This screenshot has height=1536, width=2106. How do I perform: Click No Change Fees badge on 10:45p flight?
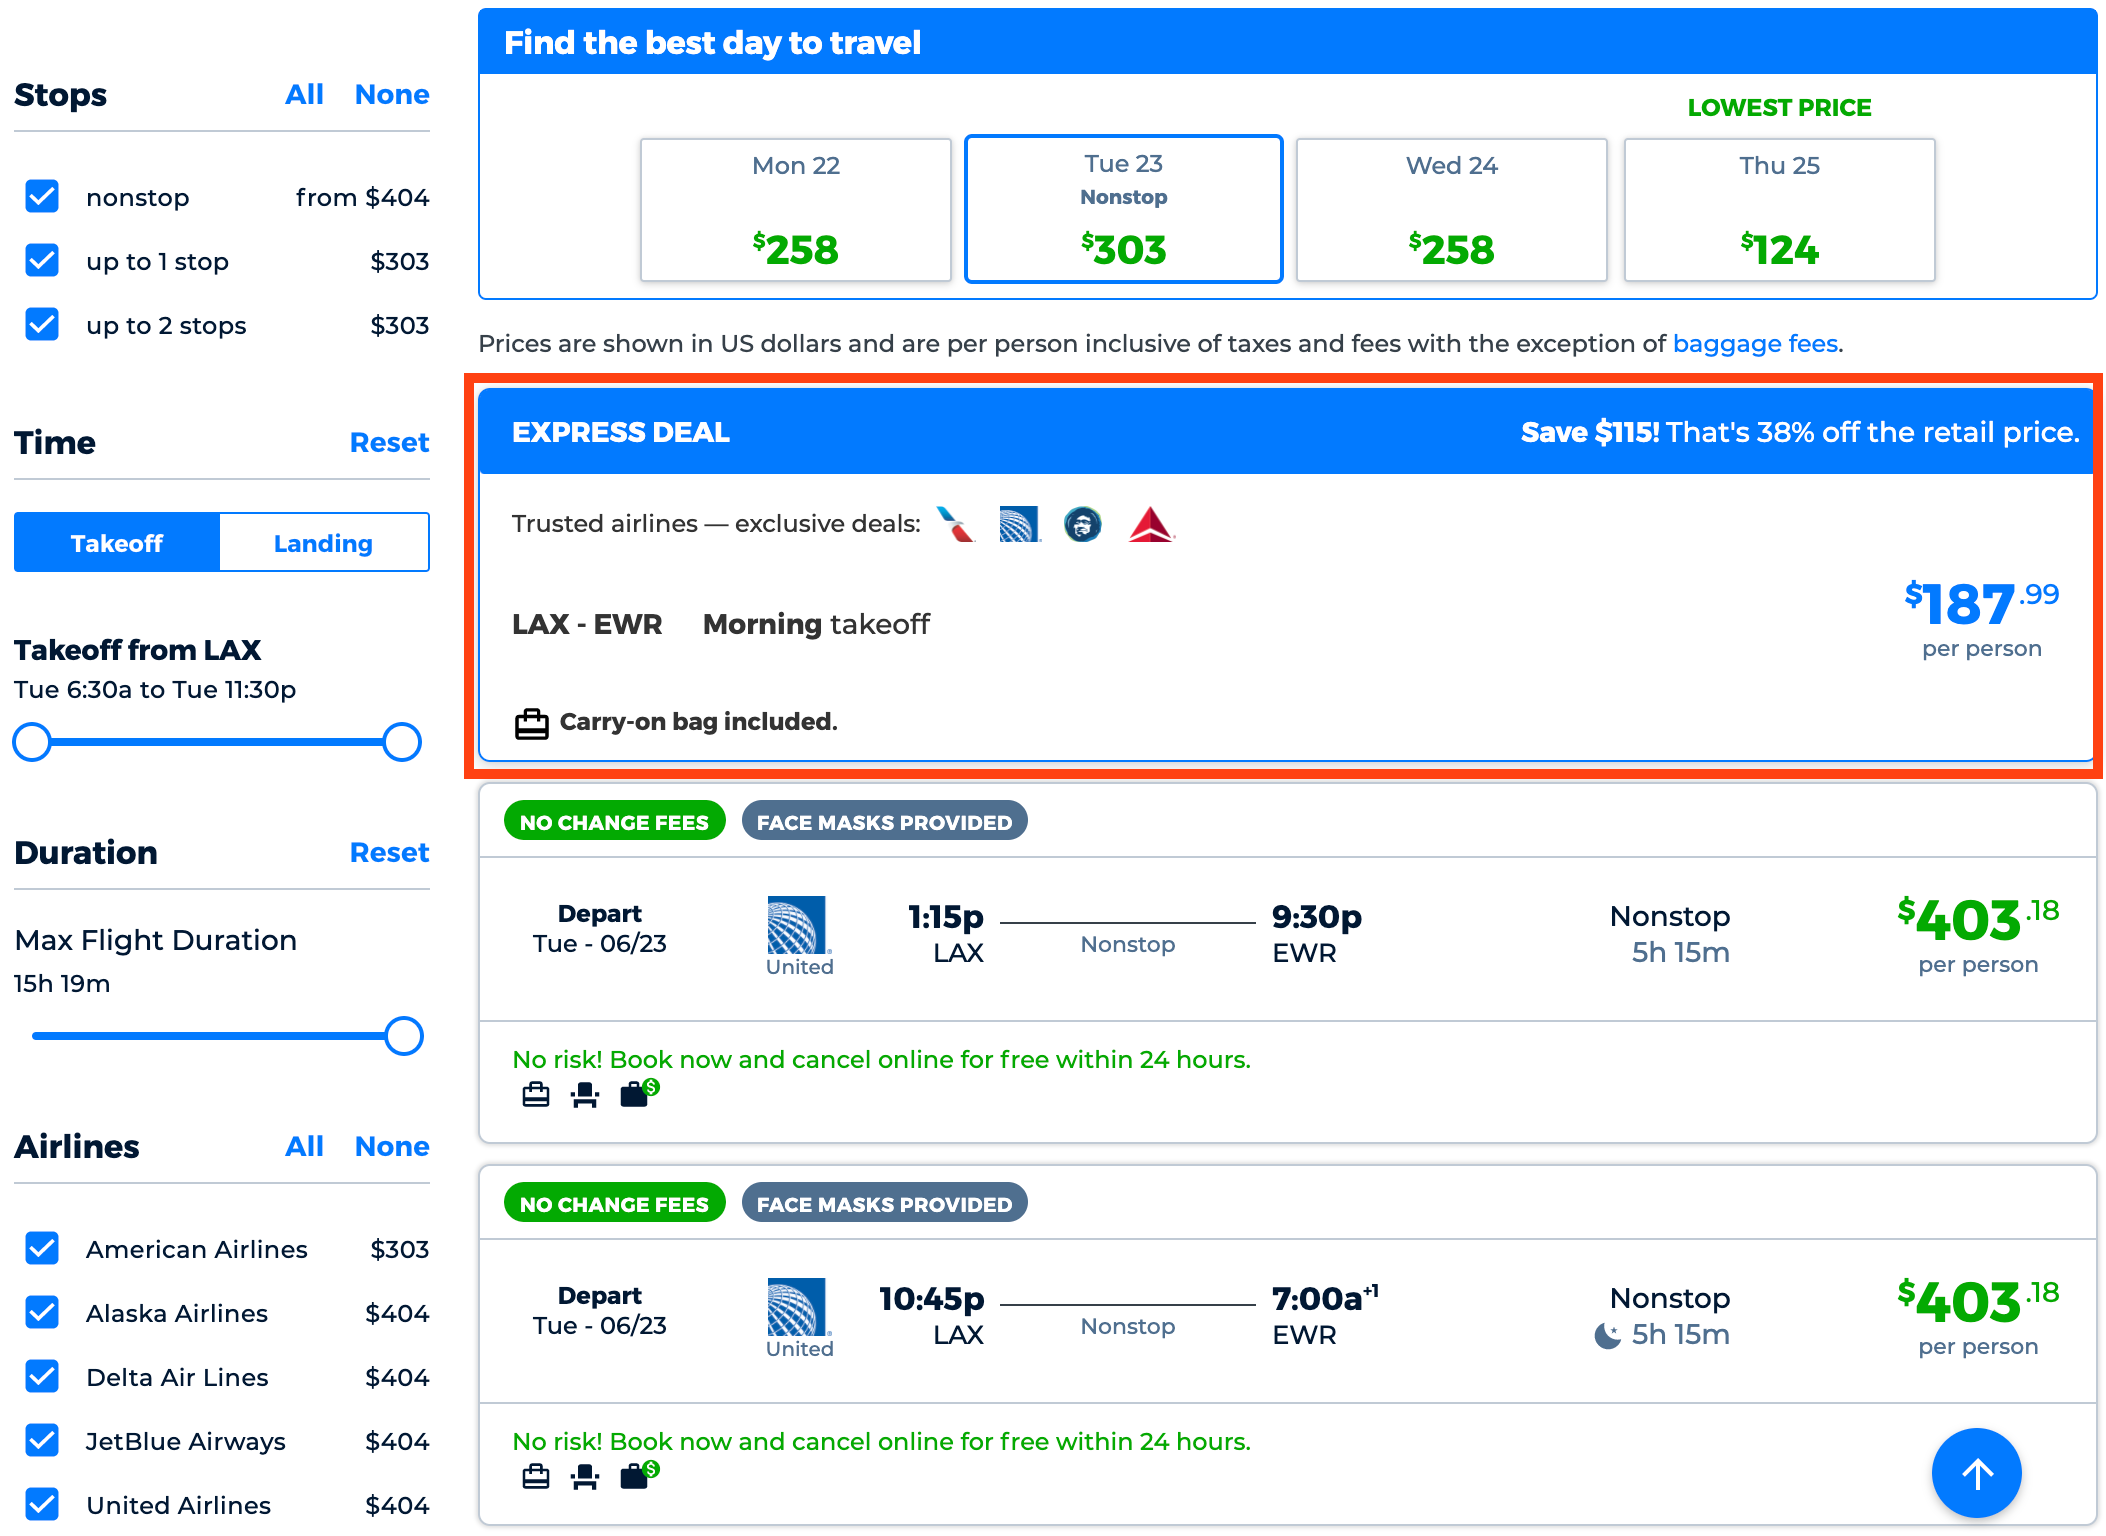point(614,1204)
